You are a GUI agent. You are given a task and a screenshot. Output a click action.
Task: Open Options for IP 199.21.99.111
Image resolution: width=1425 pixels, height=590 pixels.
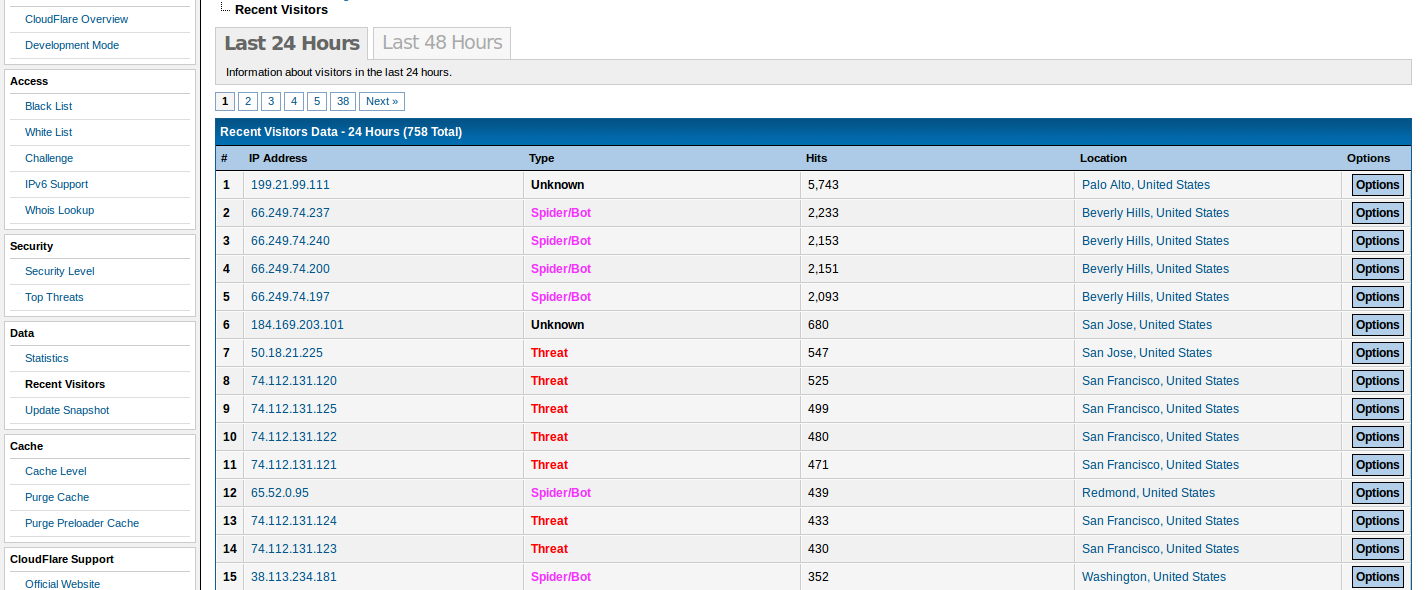coord(1377,185)
